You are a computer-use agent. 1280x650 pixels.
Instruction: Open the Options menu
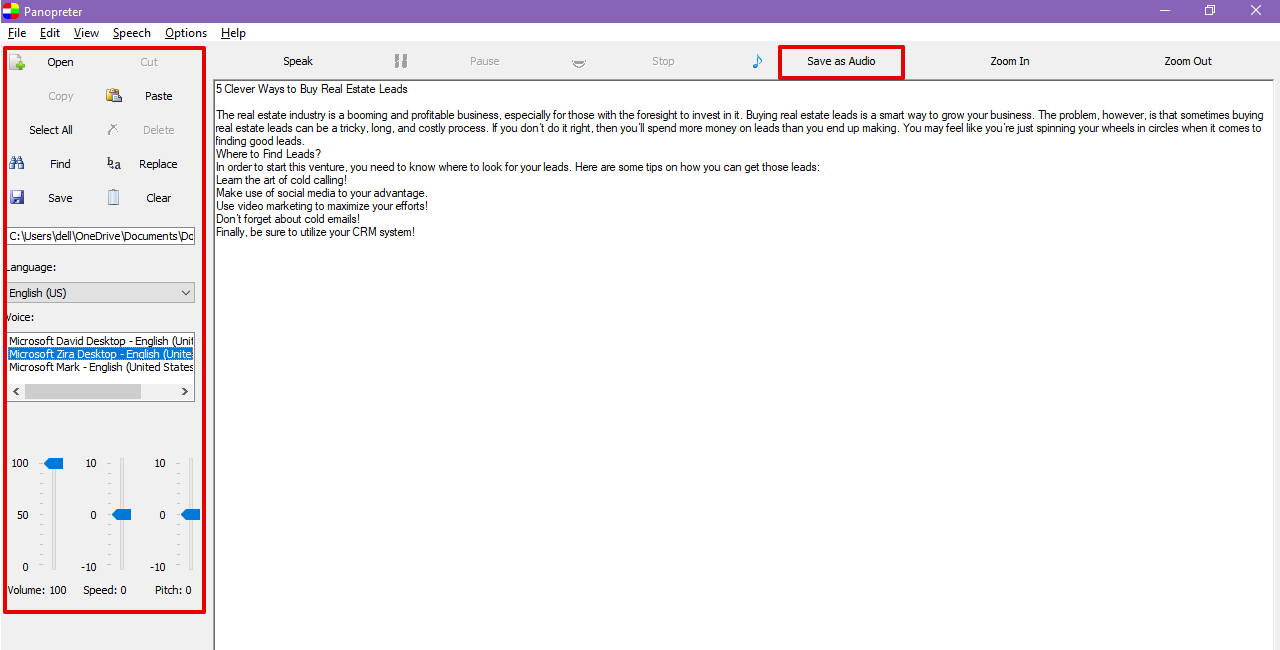186,33
